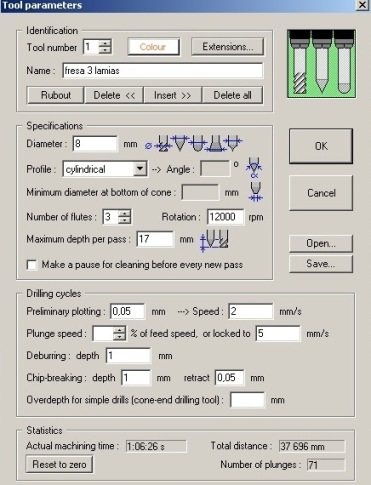Click the Plunge speed percentage field
This screenshot has width=371, height=485.
[103, 333]
